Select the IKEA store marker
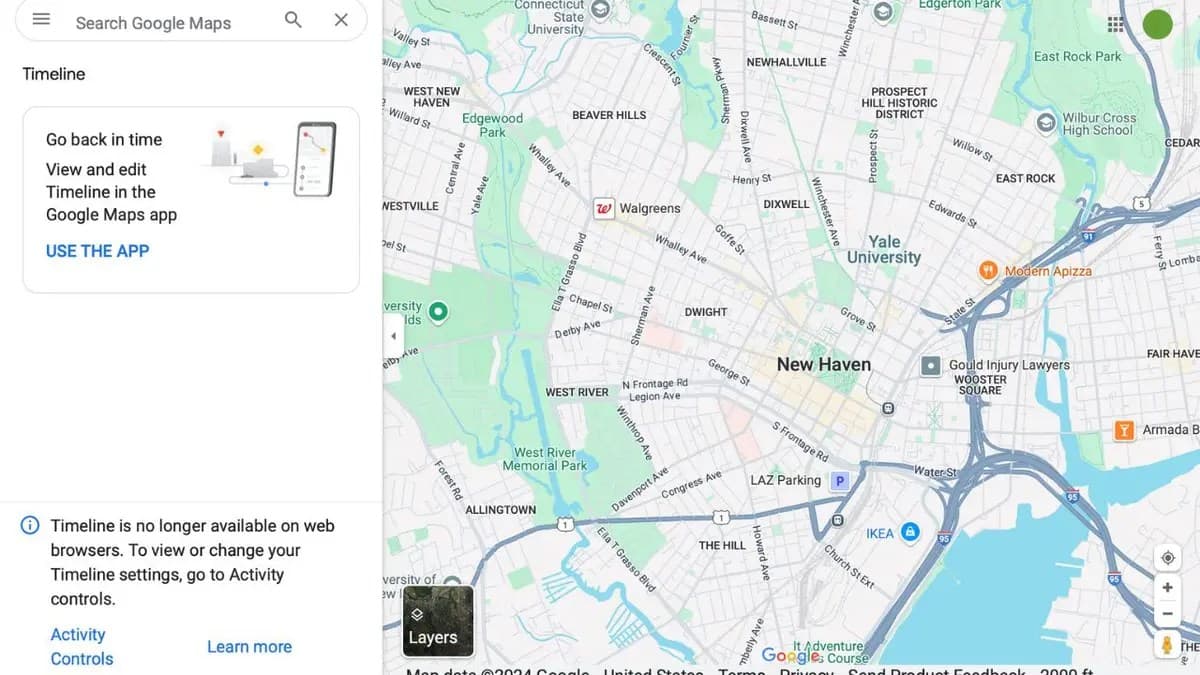Viewport: 1200px width, 675px height. [x=908, y=532]
